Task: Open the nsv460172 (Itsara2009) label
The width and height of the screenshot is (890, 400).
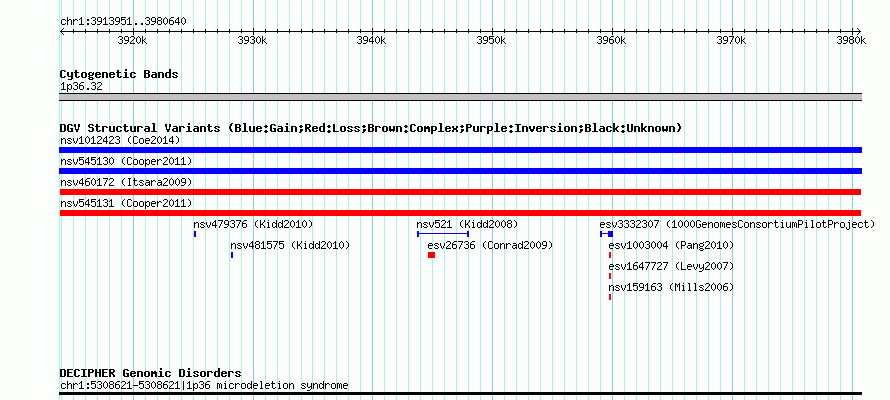Action: coord(126,182)
